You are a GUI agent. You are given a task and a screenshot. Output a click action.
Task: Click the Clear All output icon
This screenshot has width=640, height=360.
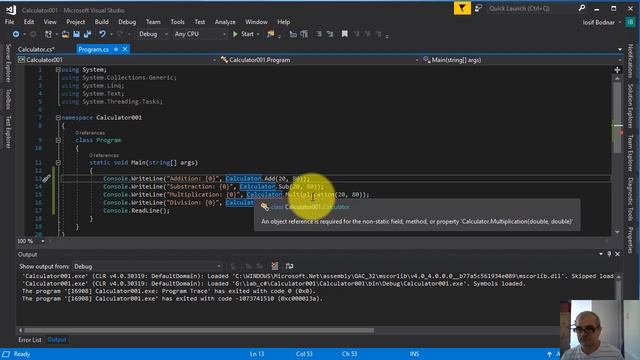click(x=275, y=266)
